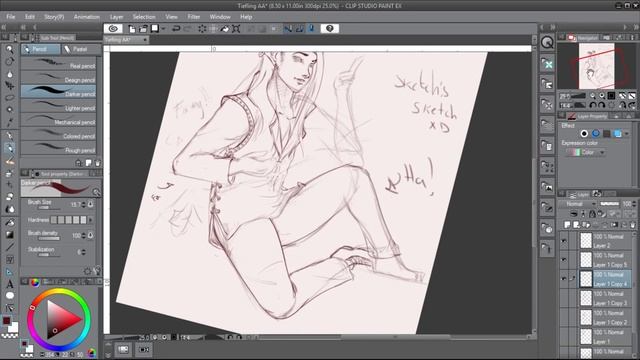Click Layer color effect icon
This screenshot has height=360, width=640.
tap(618, 133)
